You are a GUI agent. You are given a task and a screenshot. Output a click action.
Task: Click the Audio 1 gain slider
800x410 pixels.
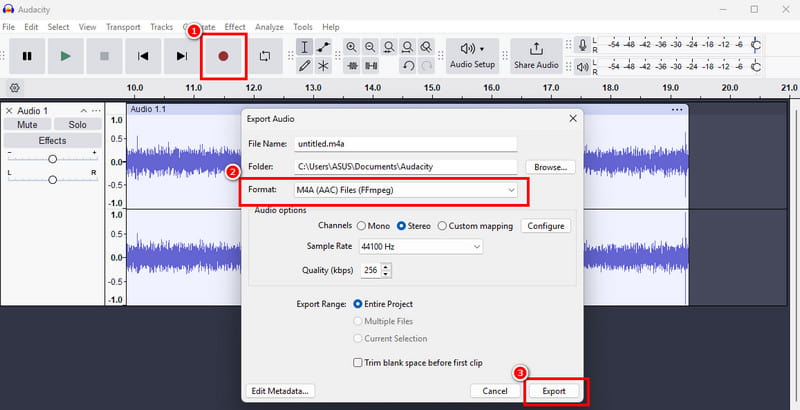(x=52, y=159)
